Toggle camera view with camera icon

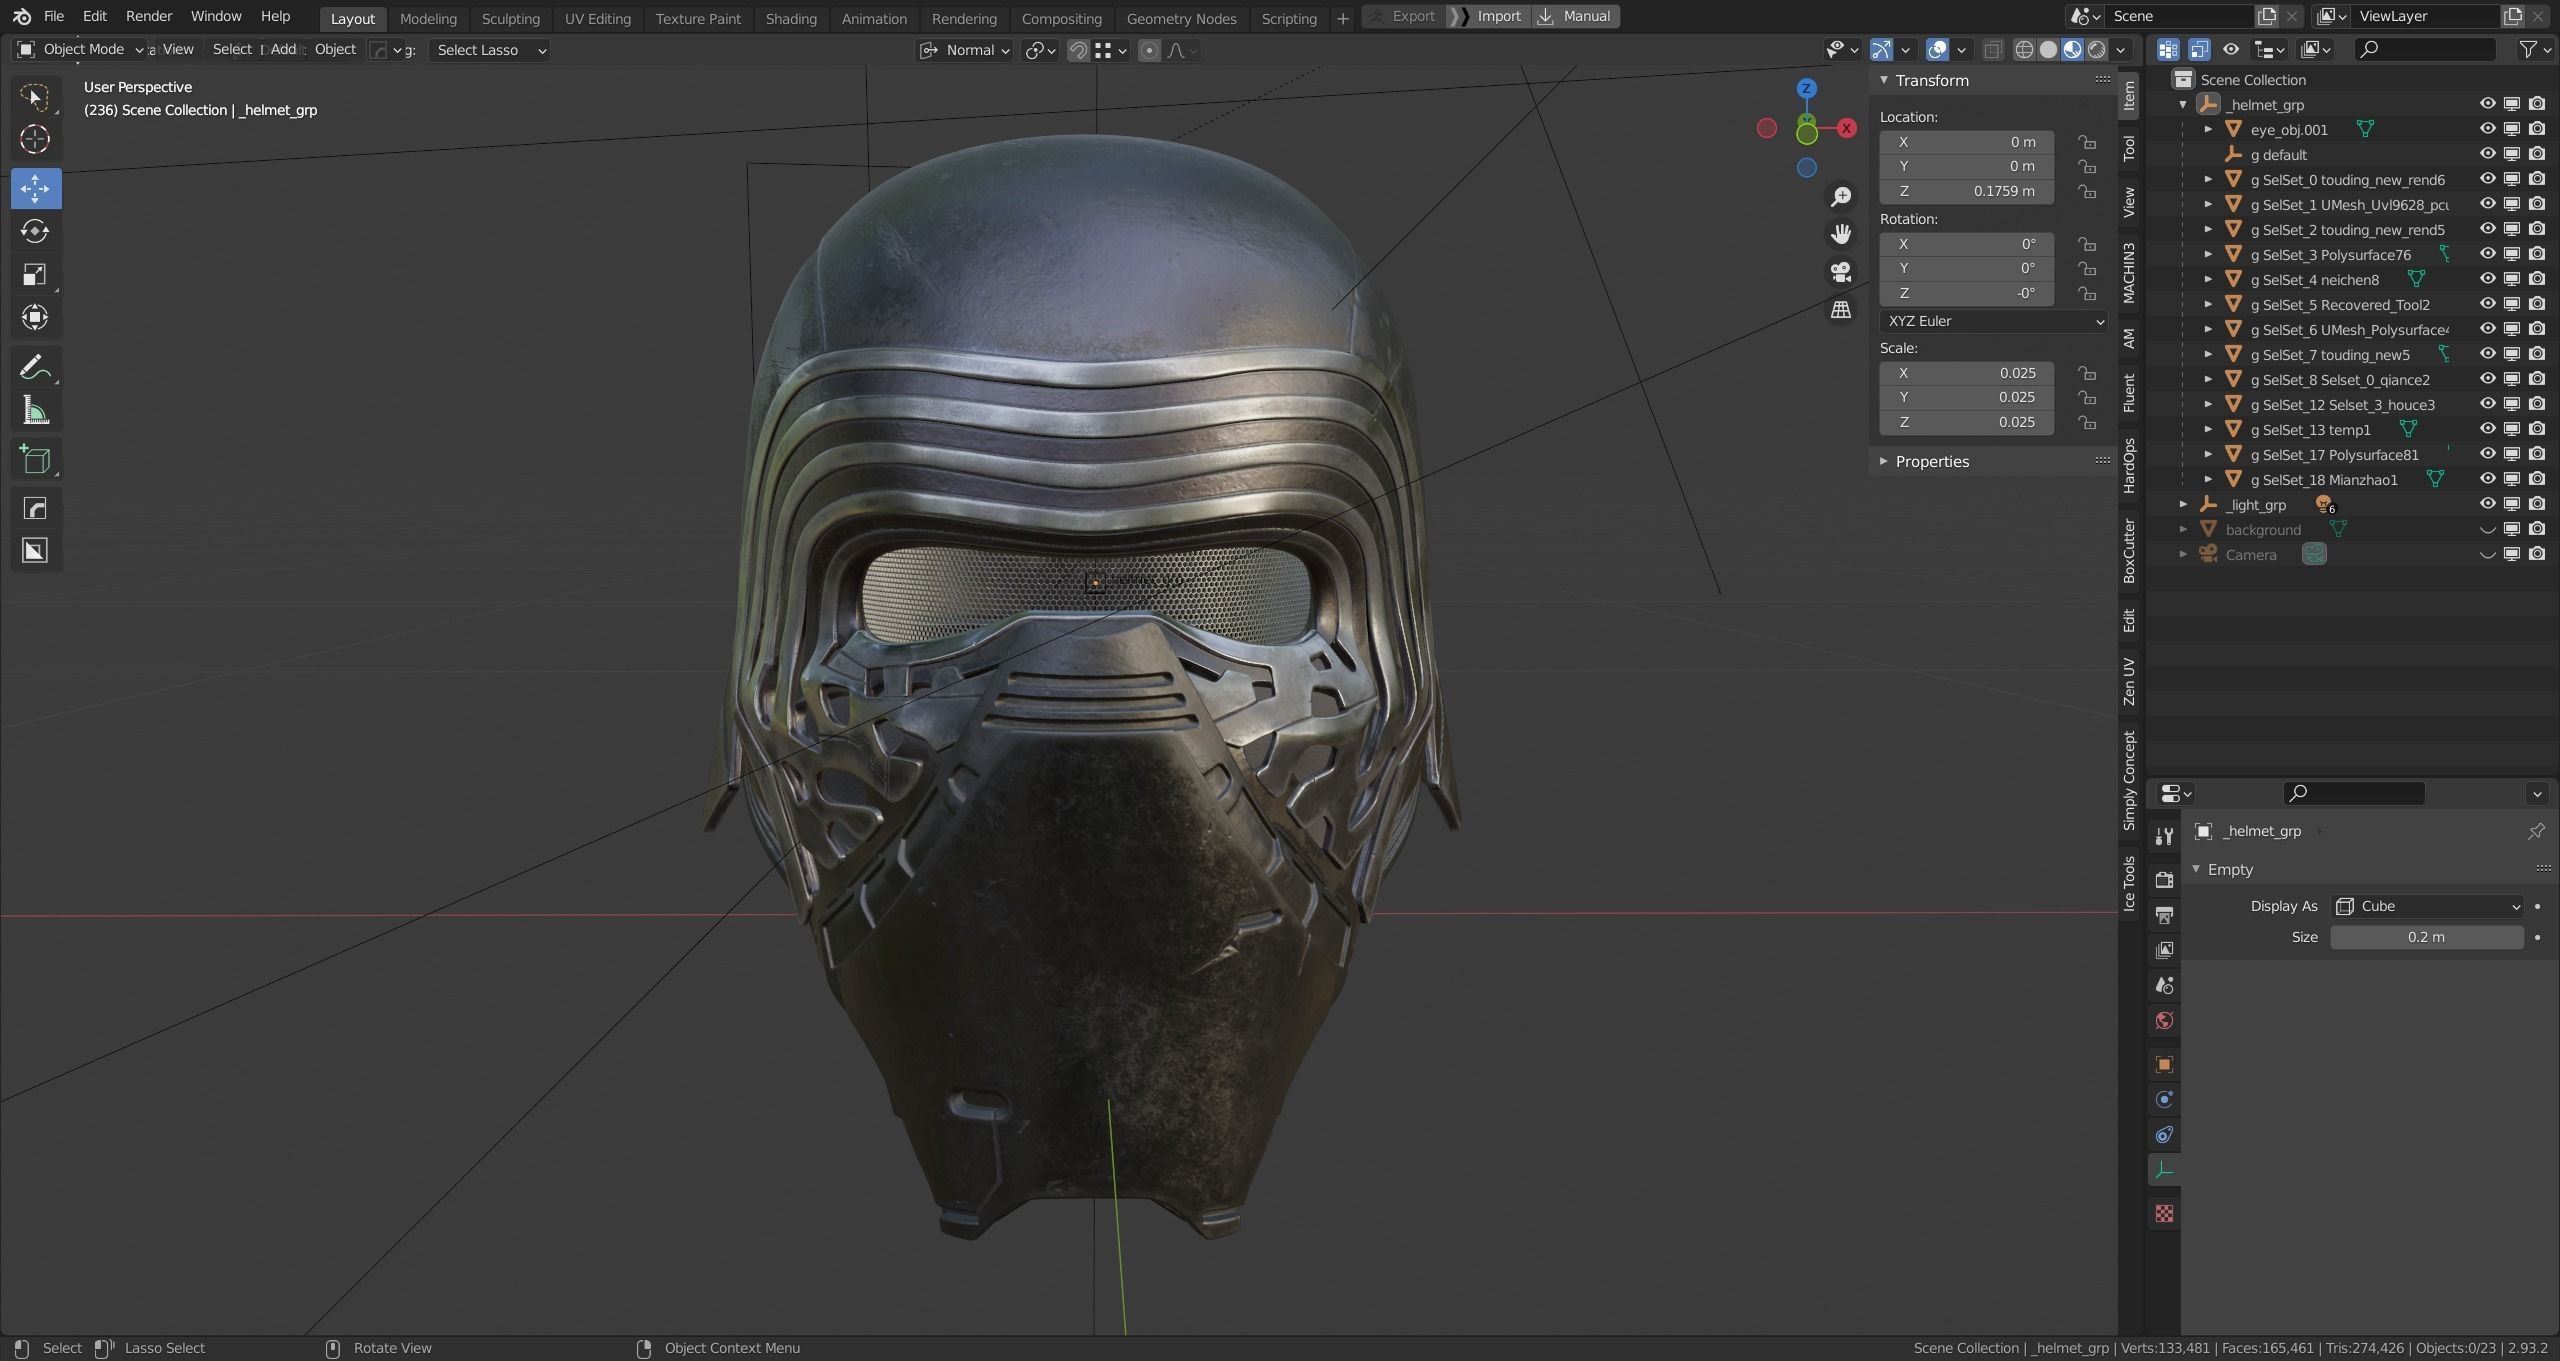click(1841, 272)
